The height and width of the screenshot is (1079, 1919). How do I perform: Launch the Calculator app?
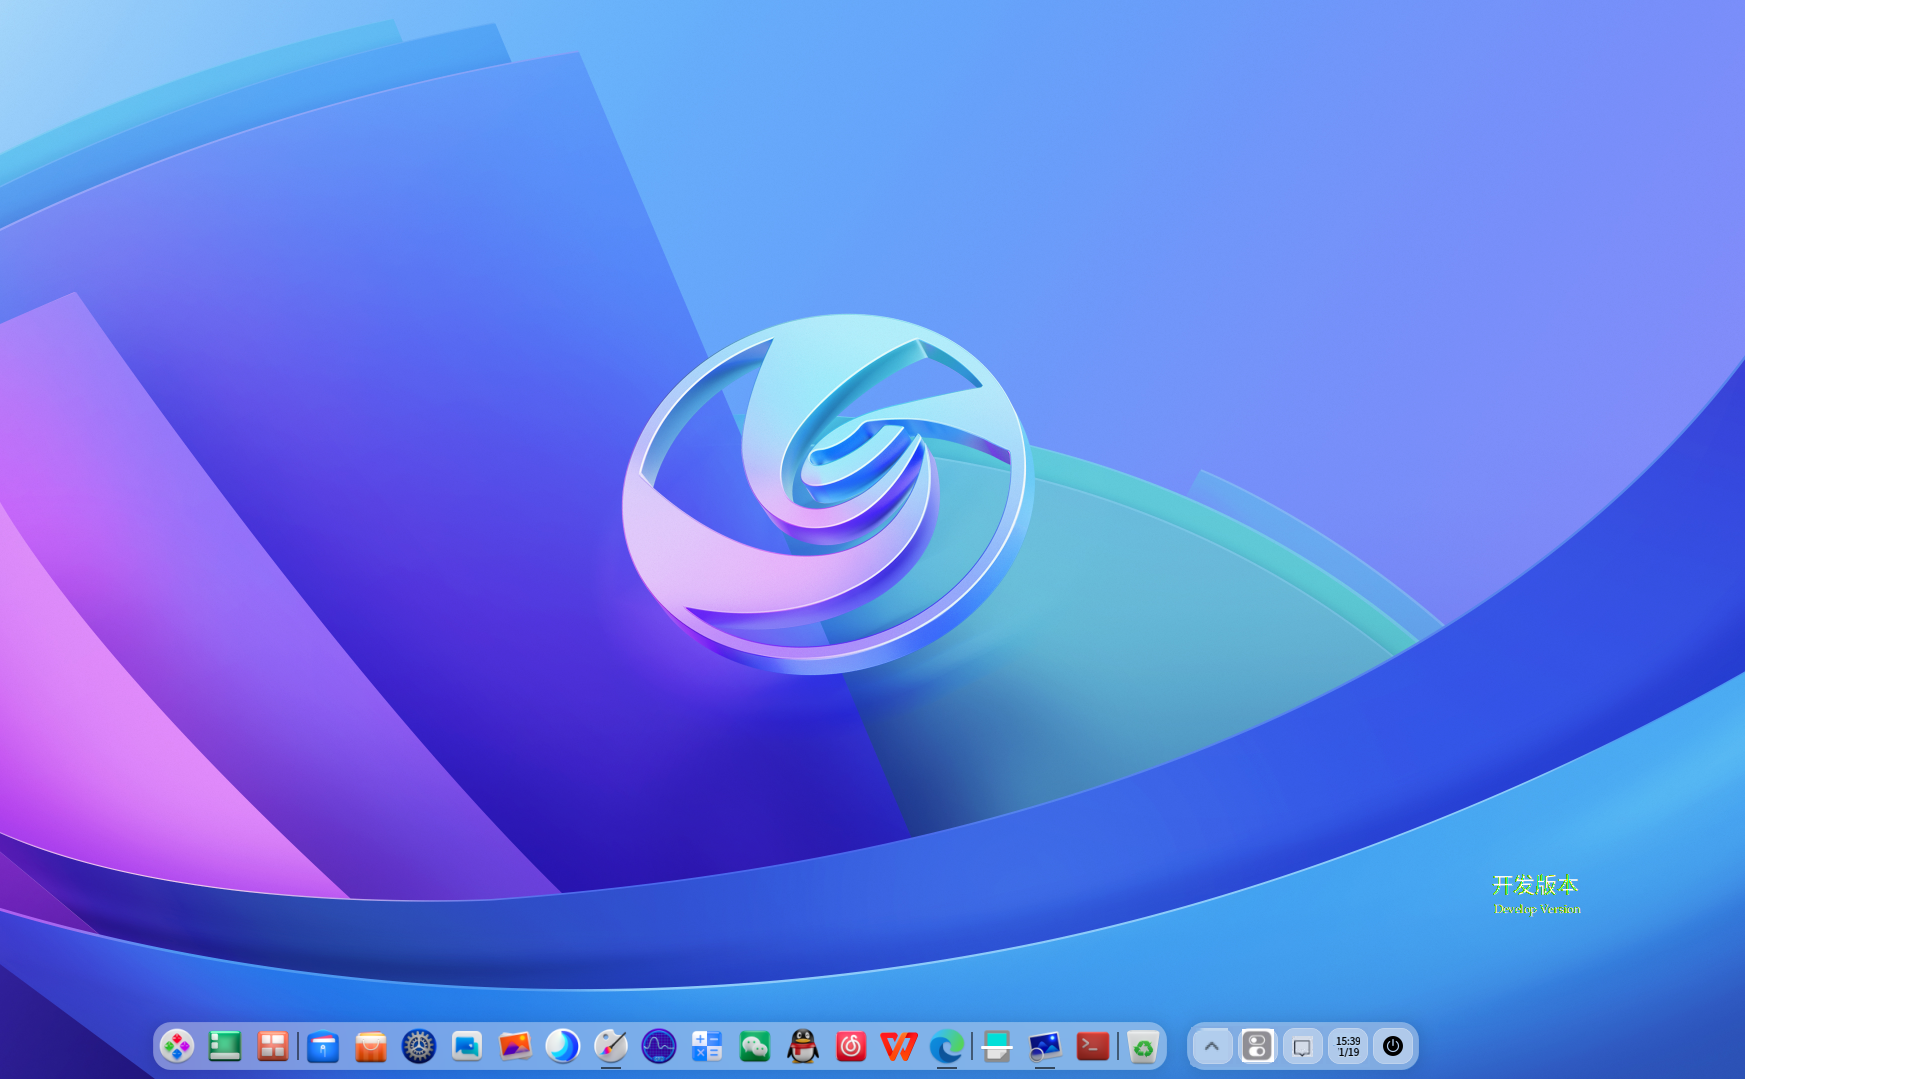[707, 1046]
